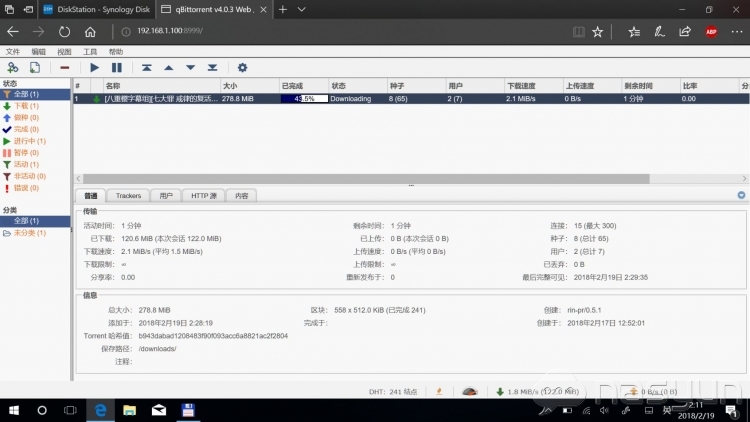
Task: Switch to the 用户 tab
Action: (166, 196)
